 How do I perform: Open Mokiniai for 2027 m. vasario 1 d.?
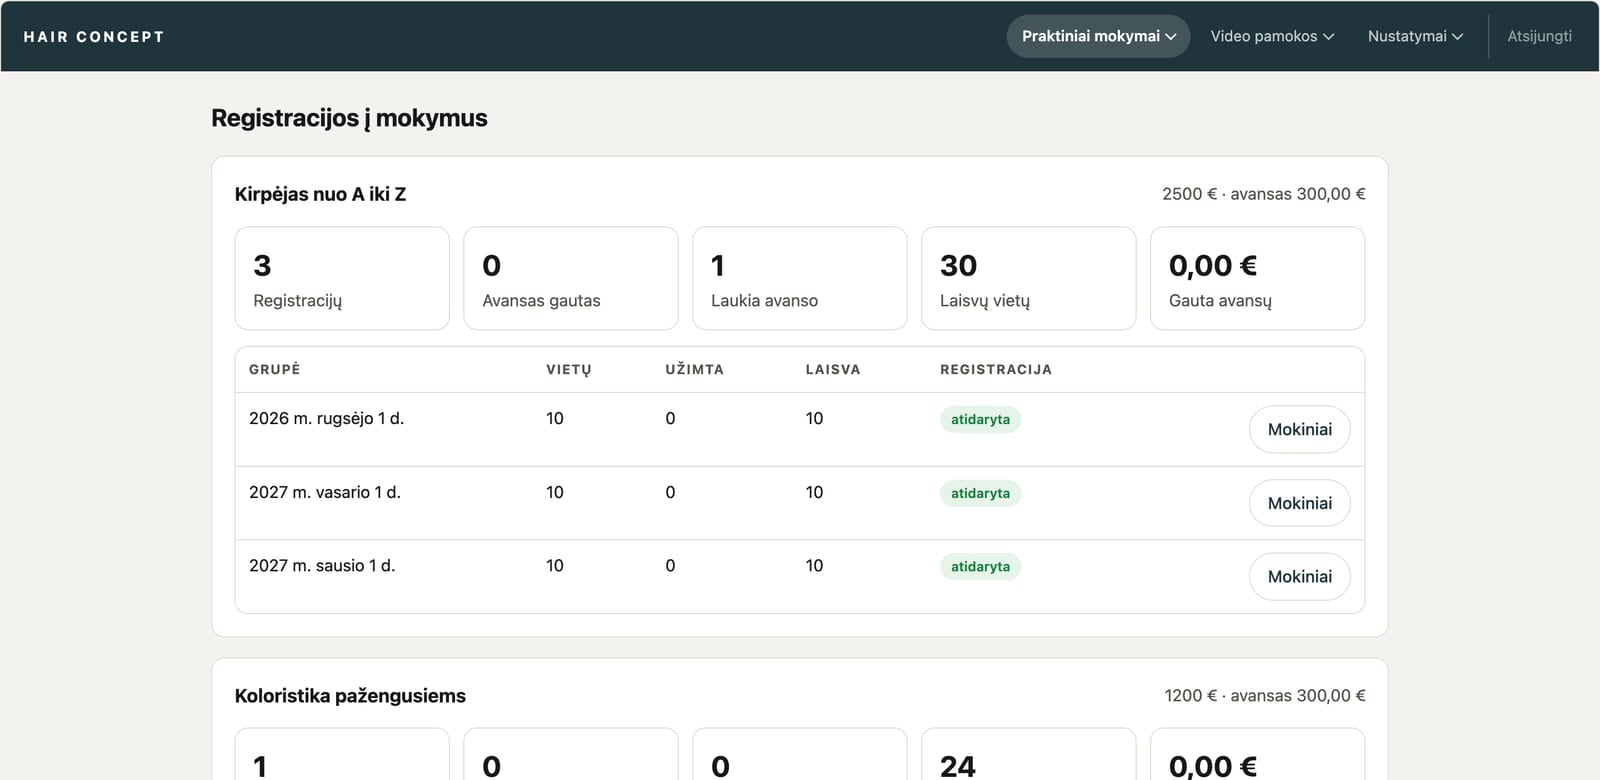(x=1299, y=503)
